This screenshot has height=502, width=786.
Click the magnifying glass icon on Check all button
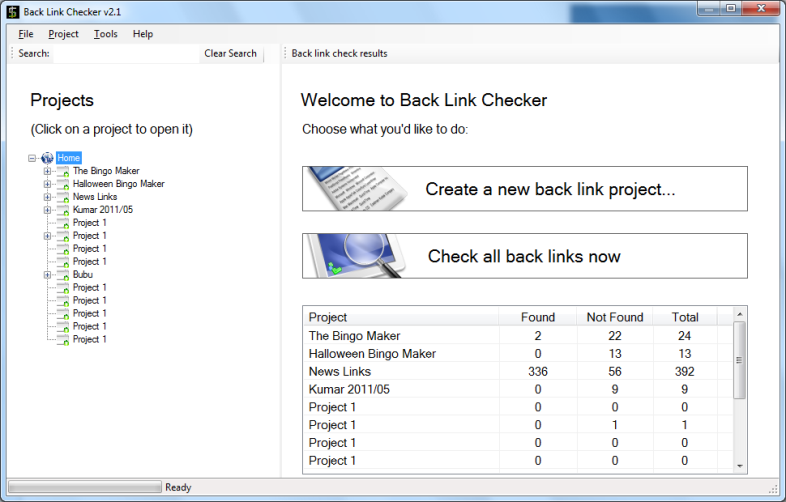pos(357,256)
